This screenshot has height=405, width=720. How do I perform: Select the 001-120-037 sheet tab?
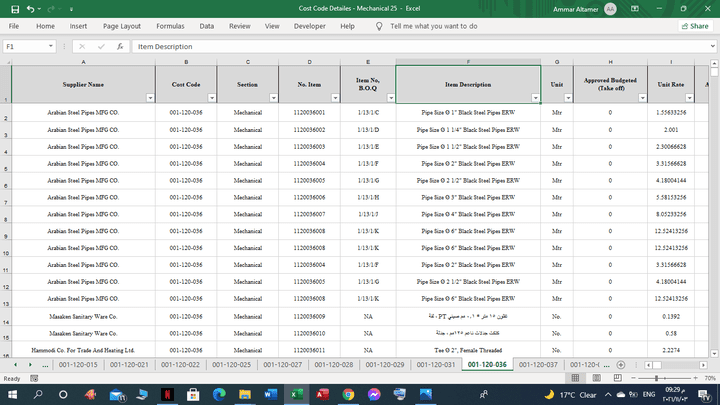click(538, 365)
